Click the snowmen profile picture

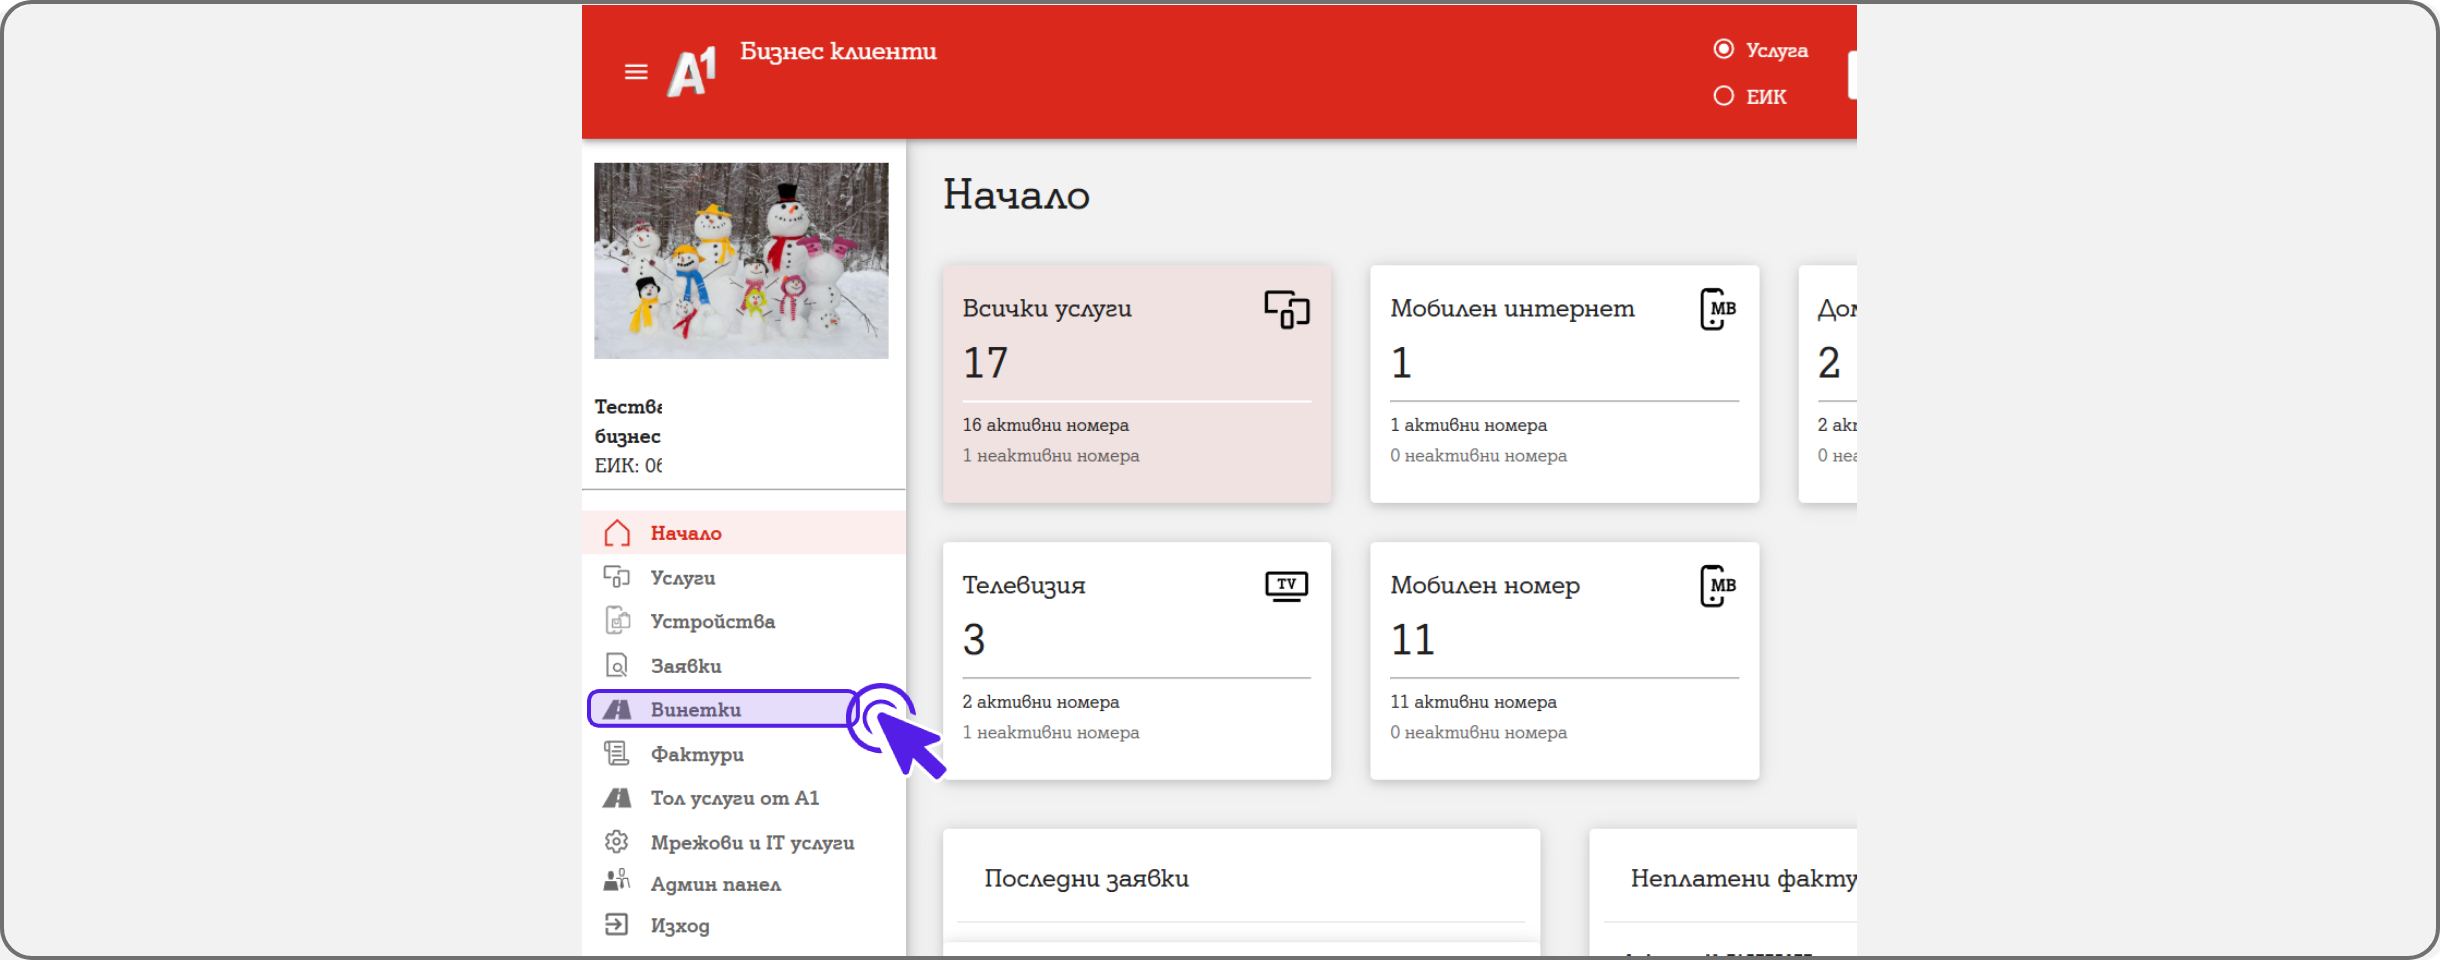[x=741, y=261]
